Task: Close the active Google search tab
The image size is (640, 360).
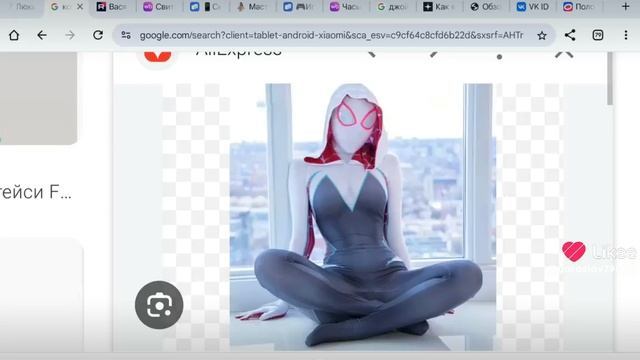Action: (80, 7)
